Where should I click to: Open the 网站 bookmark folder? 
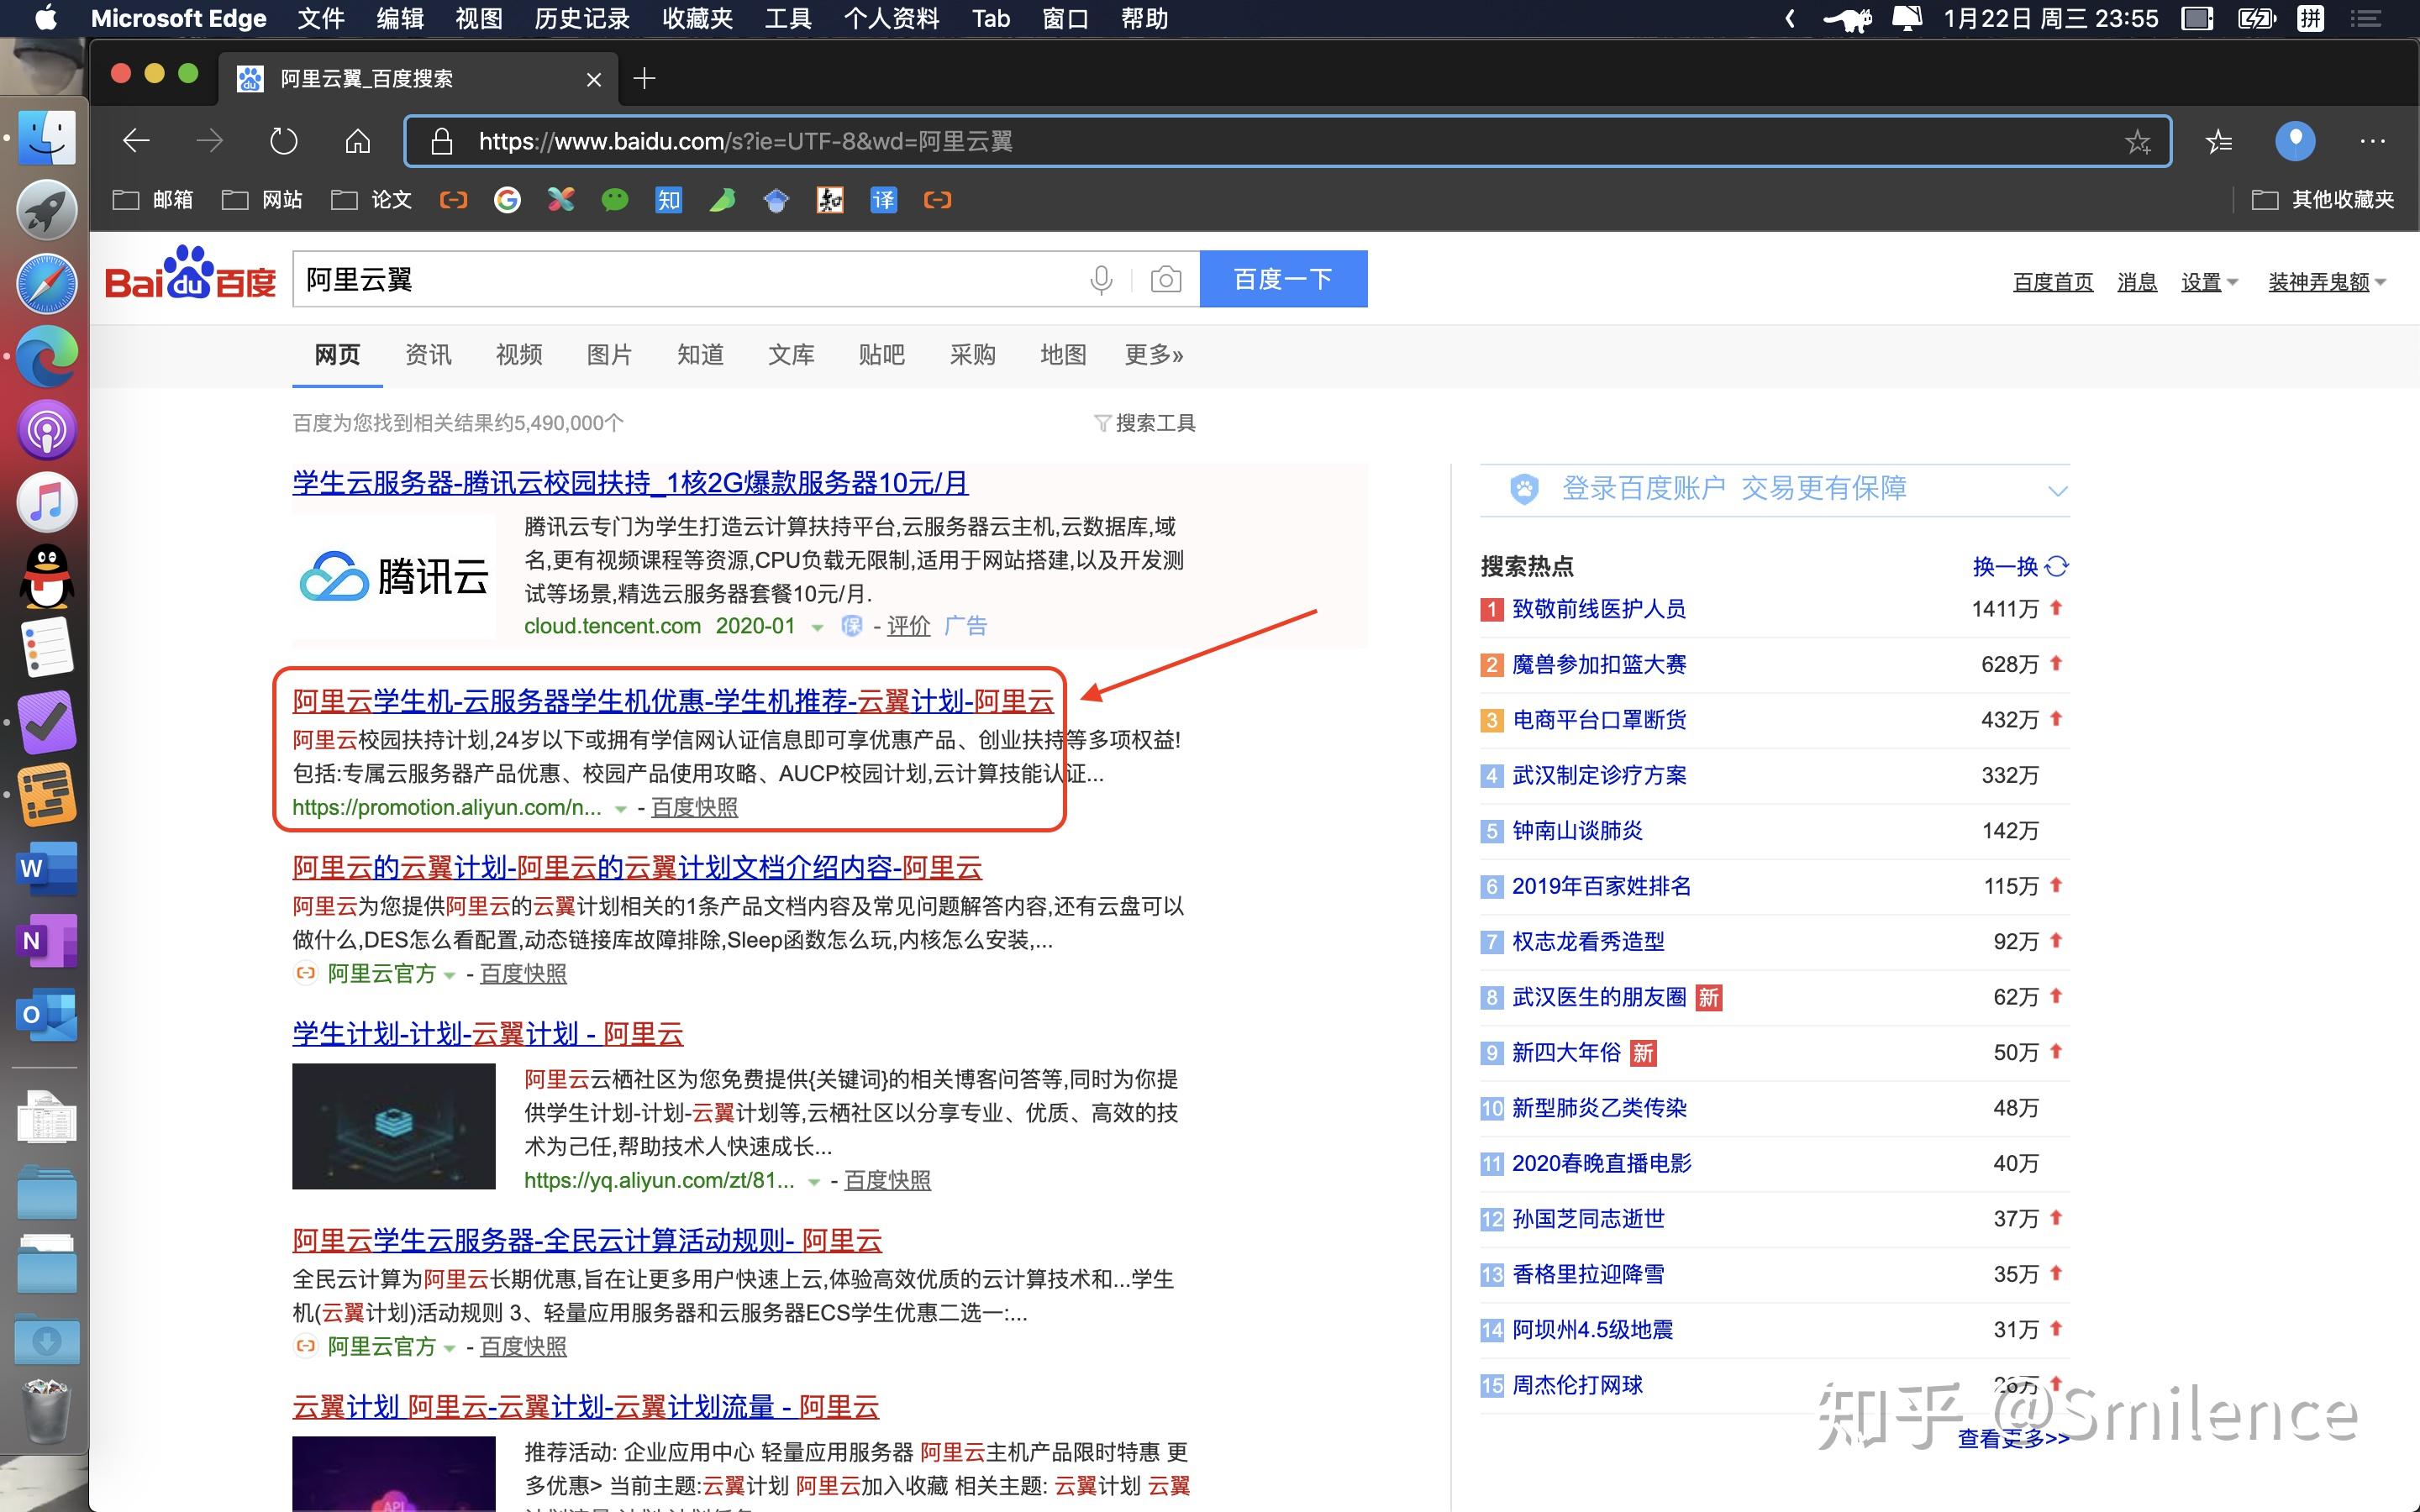(x=262, y=200)
